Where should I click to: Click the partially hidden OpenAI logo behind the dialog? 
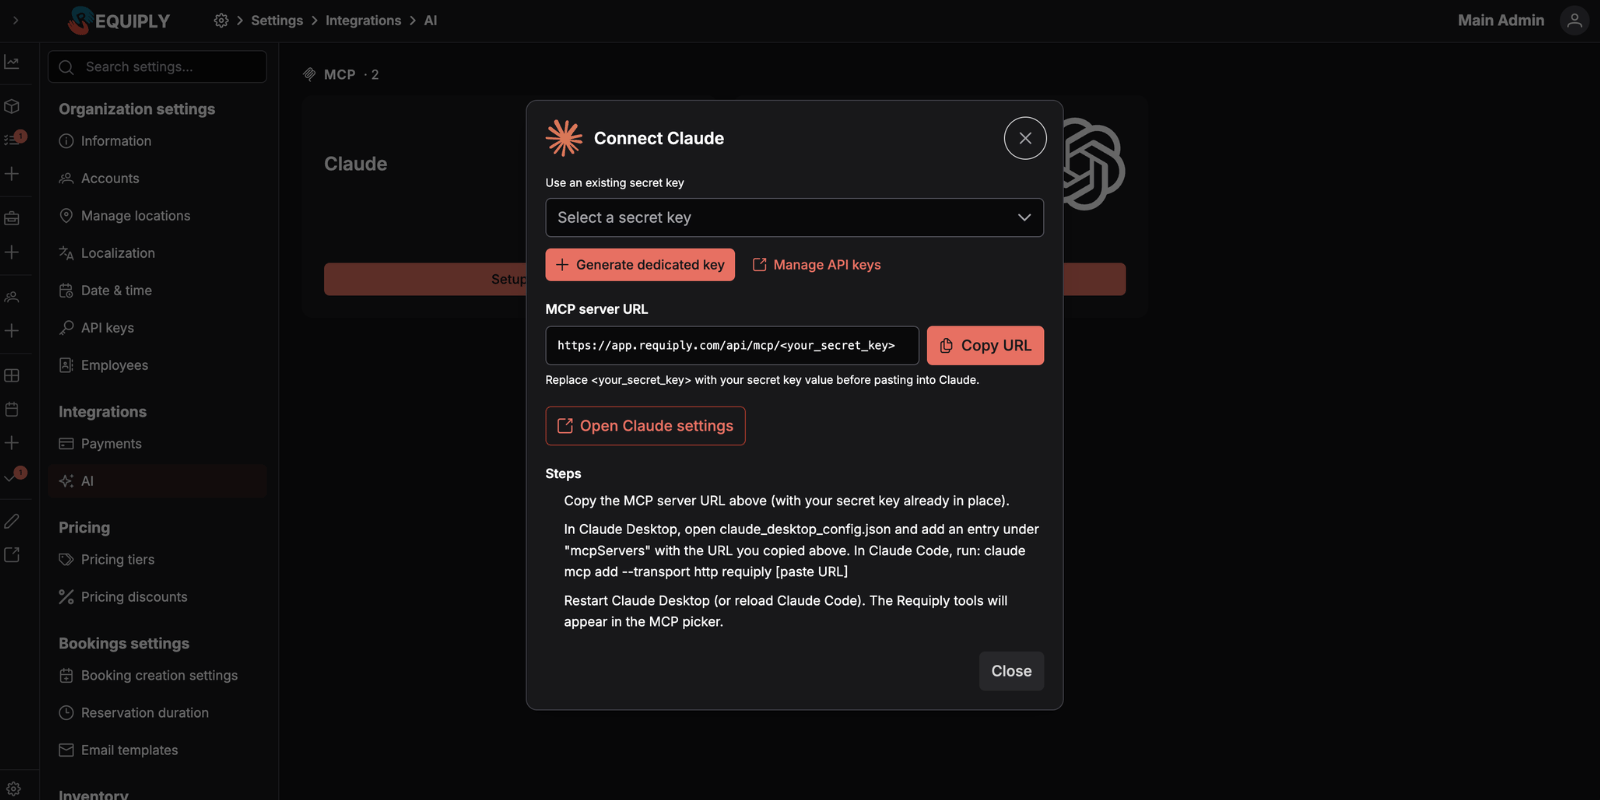click(1094, 164)
